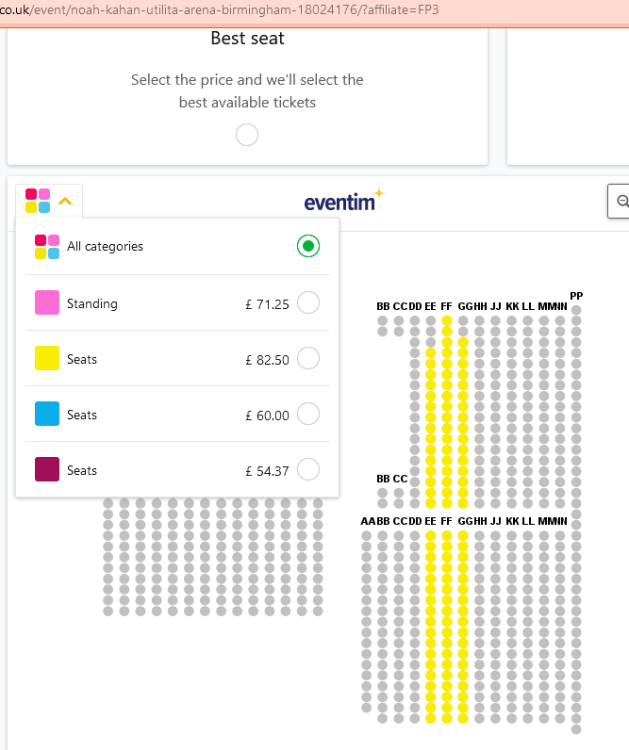Pick the top yellow seat in row FF
The image size is (629, 750).
(447, 320)
